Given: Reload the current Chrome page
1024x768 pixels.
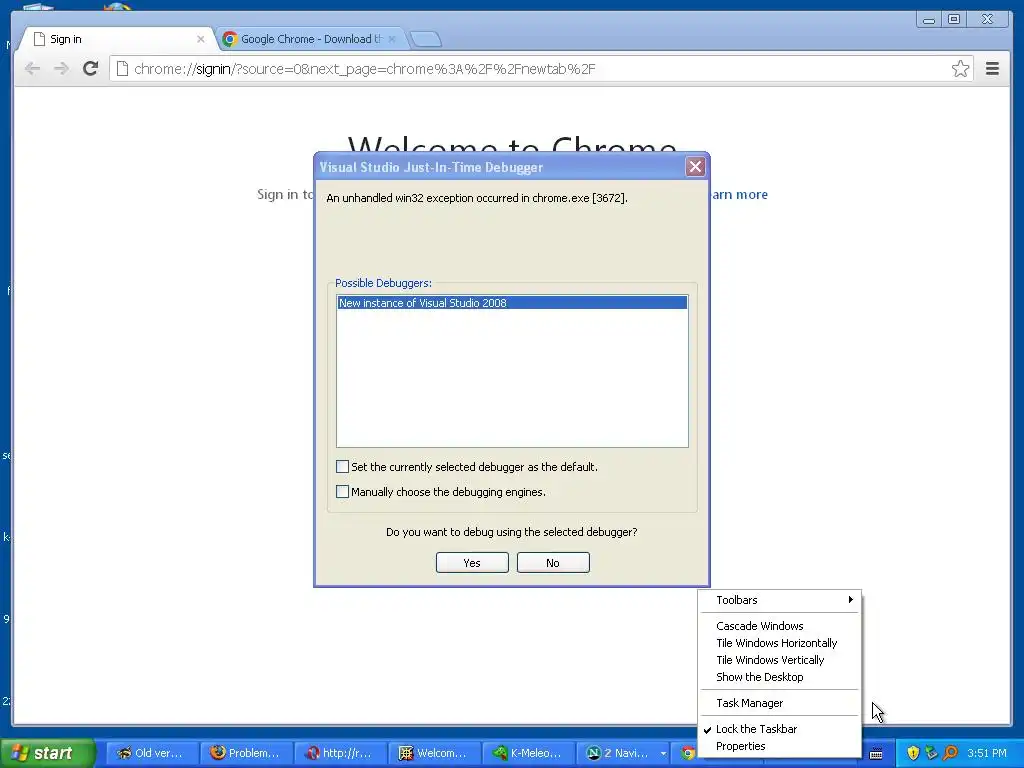Looking at the screenshot, I should [91, 69].
